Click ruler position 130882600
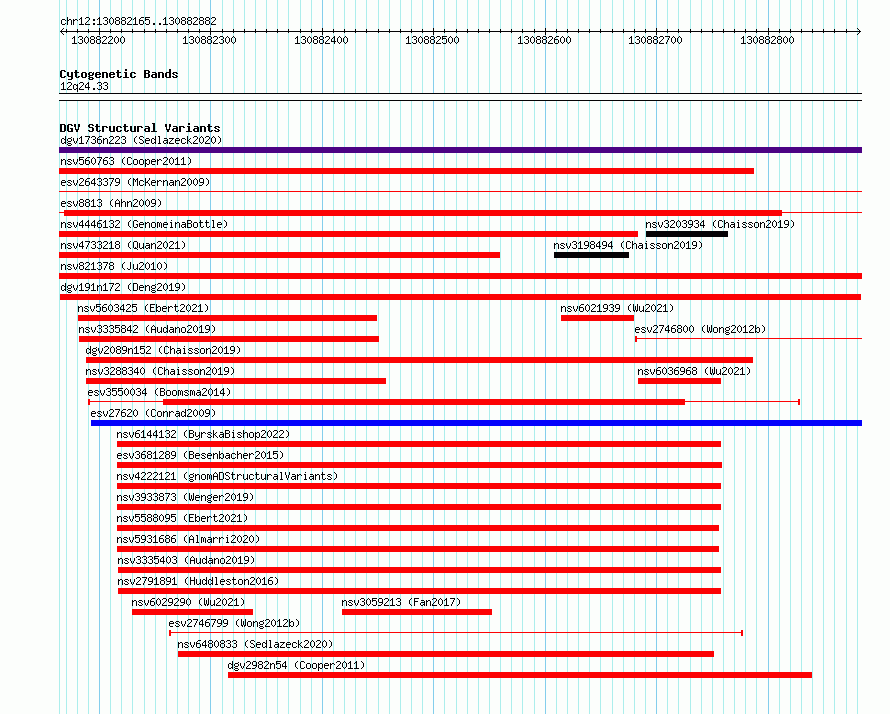The height and width of the screenshot is (714, 890). 544,40
